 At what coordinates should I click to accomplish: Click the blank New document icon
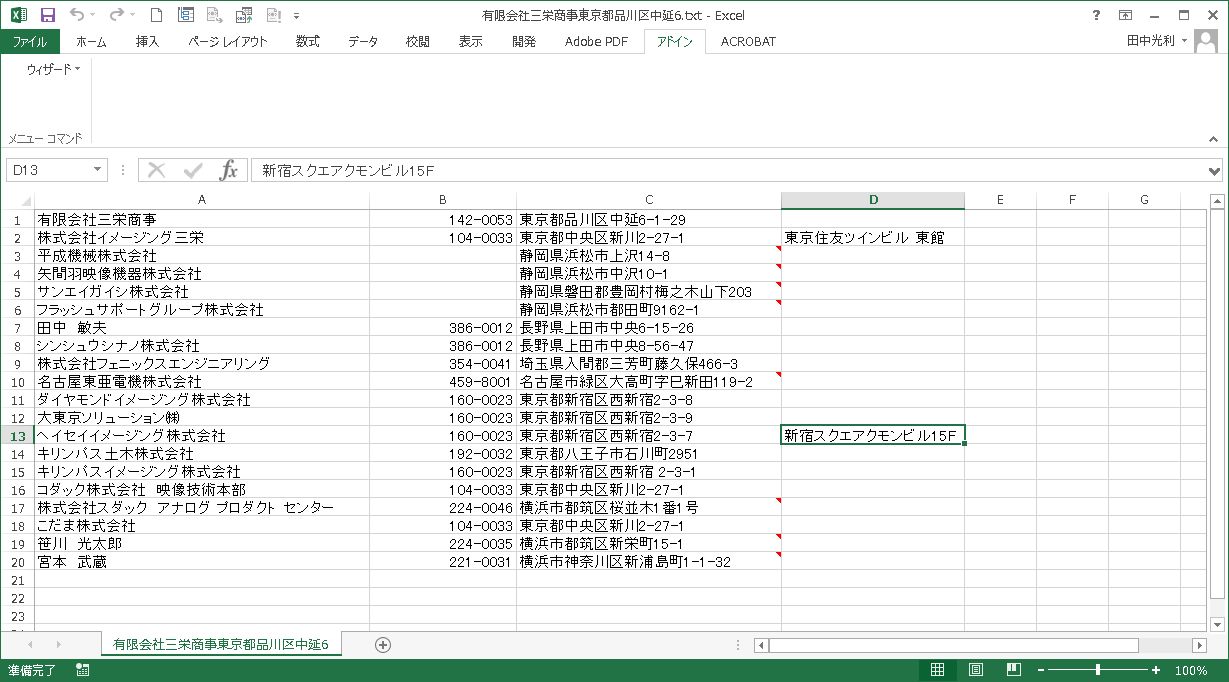[x=155, y=15]
